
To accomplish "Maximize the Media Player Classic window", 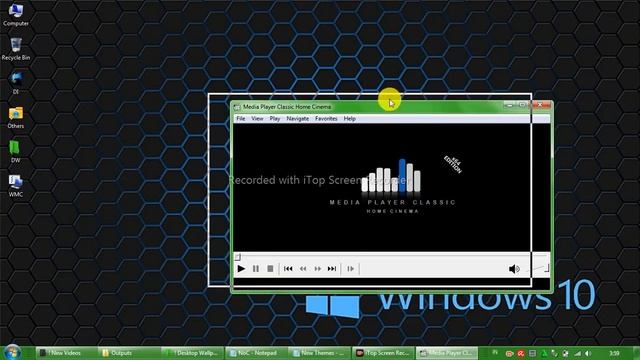I will [522, 105].
